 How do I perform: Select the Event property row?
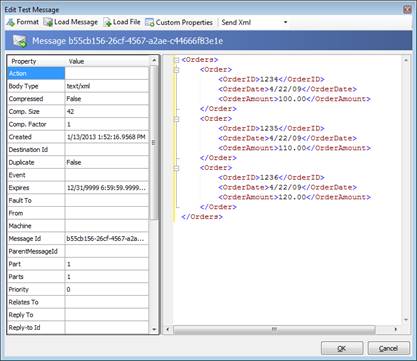point(78,175)
